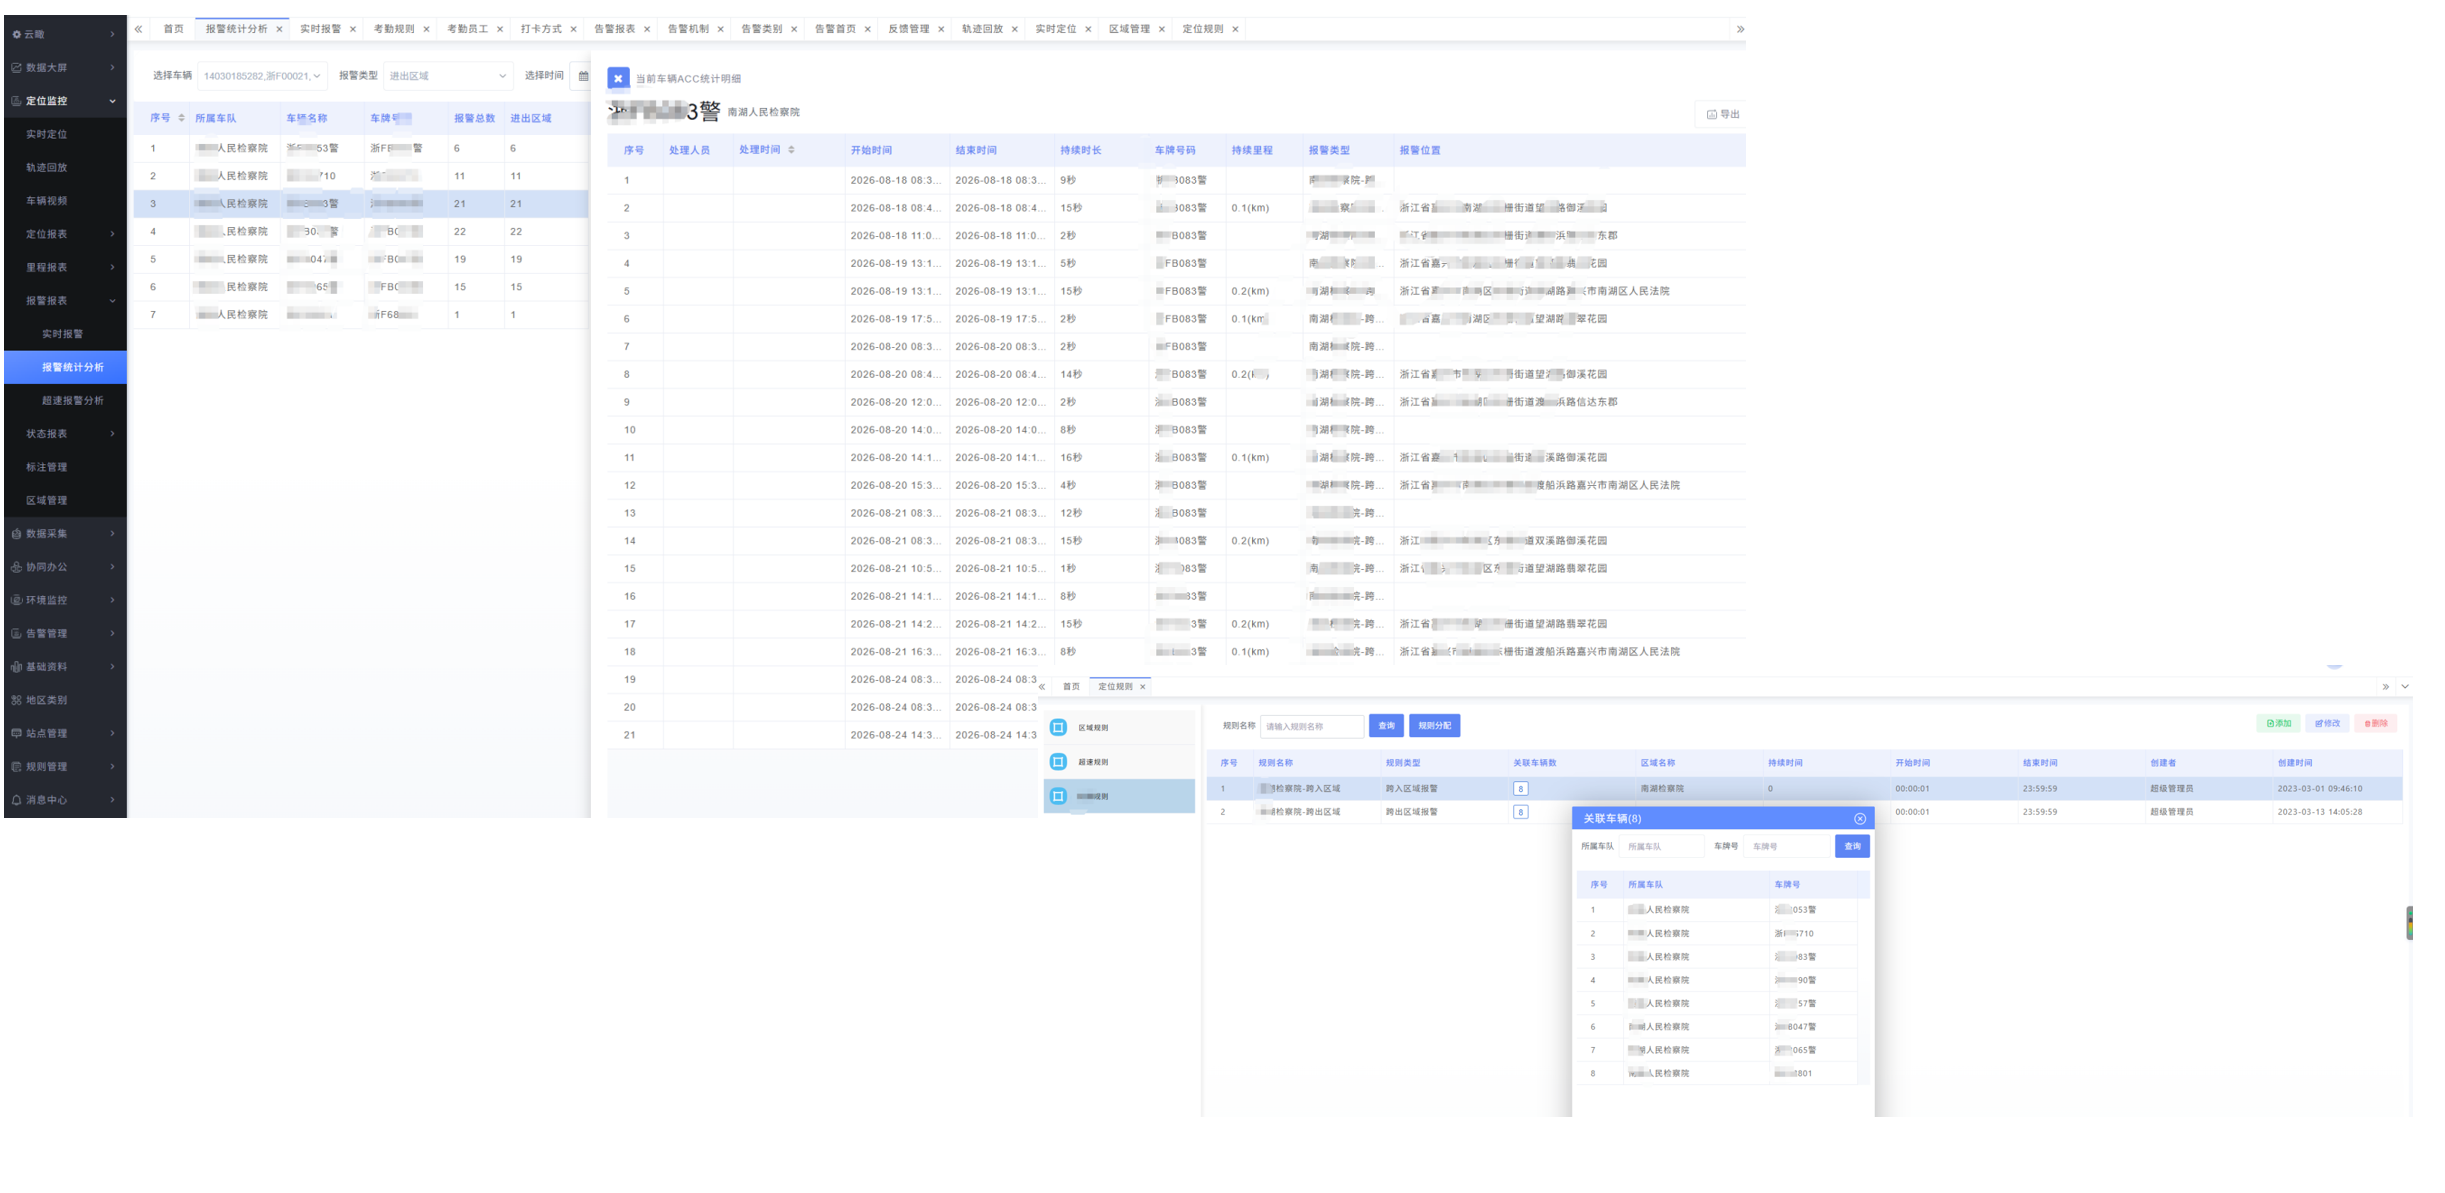Click the 所属车队 input in the 关联车辆 dialog
The width and height of the screenshot is (2445, 1193).
tap(1661, 846)
